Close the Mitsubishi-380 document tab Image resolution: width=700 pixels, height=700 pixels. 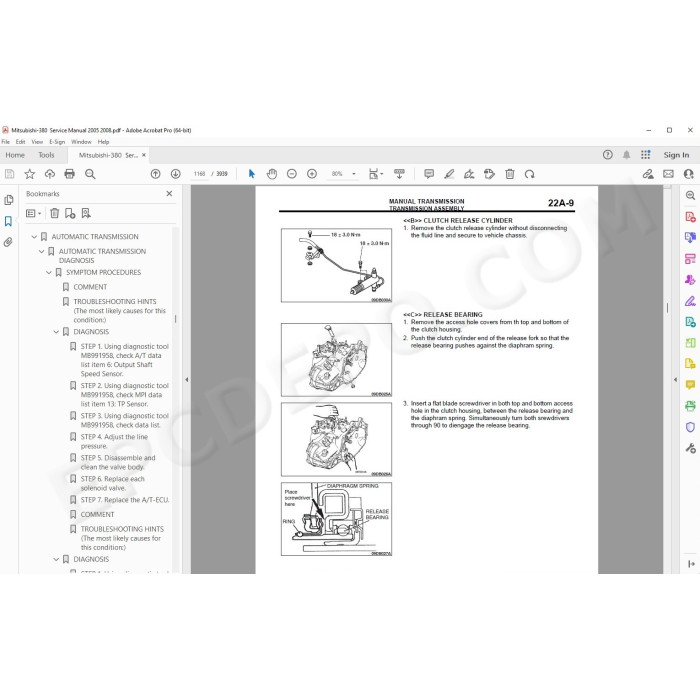144,155
